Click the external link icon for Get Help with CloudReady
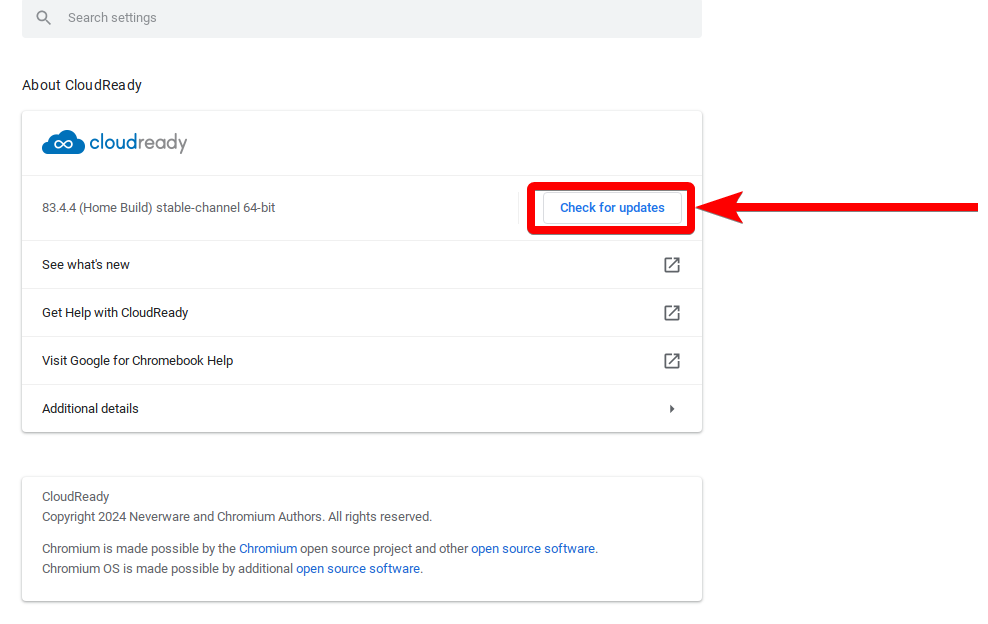Screen dimensions: 988x624 tap(672, 313)
